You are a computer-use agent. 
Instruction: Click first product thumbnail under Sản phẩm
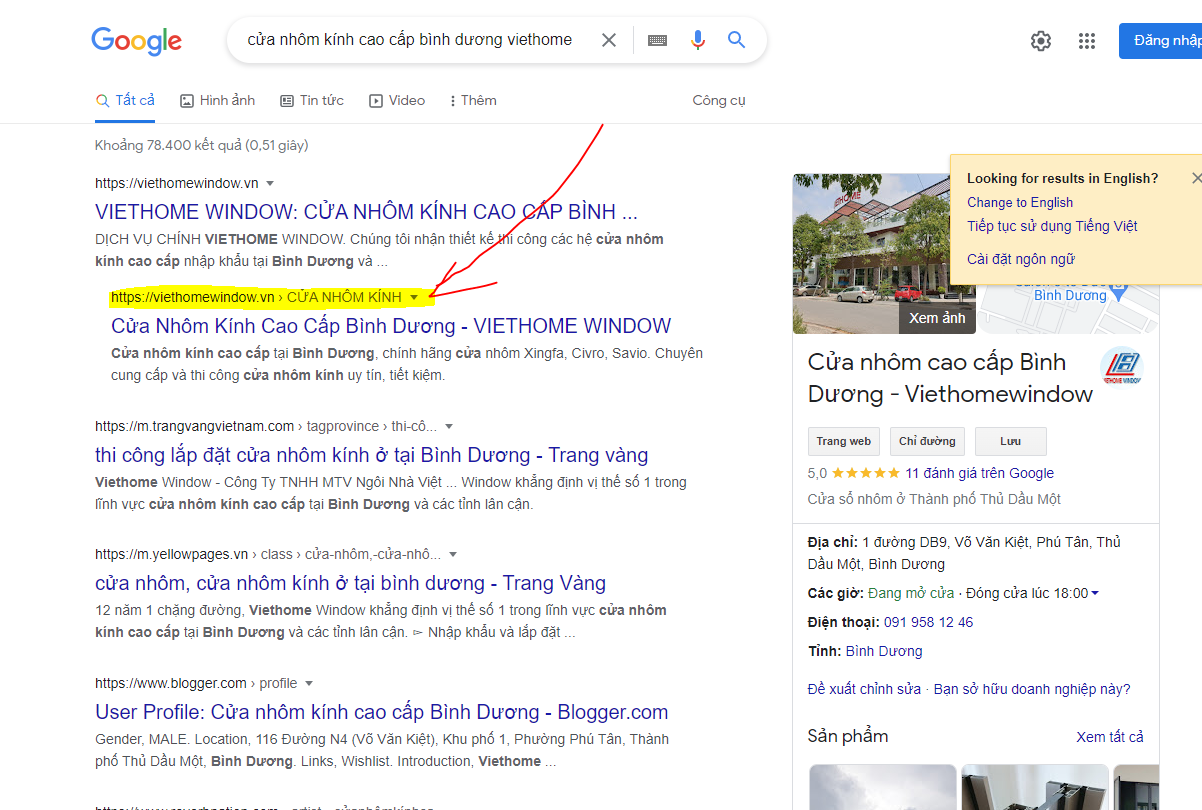point(881,788)
